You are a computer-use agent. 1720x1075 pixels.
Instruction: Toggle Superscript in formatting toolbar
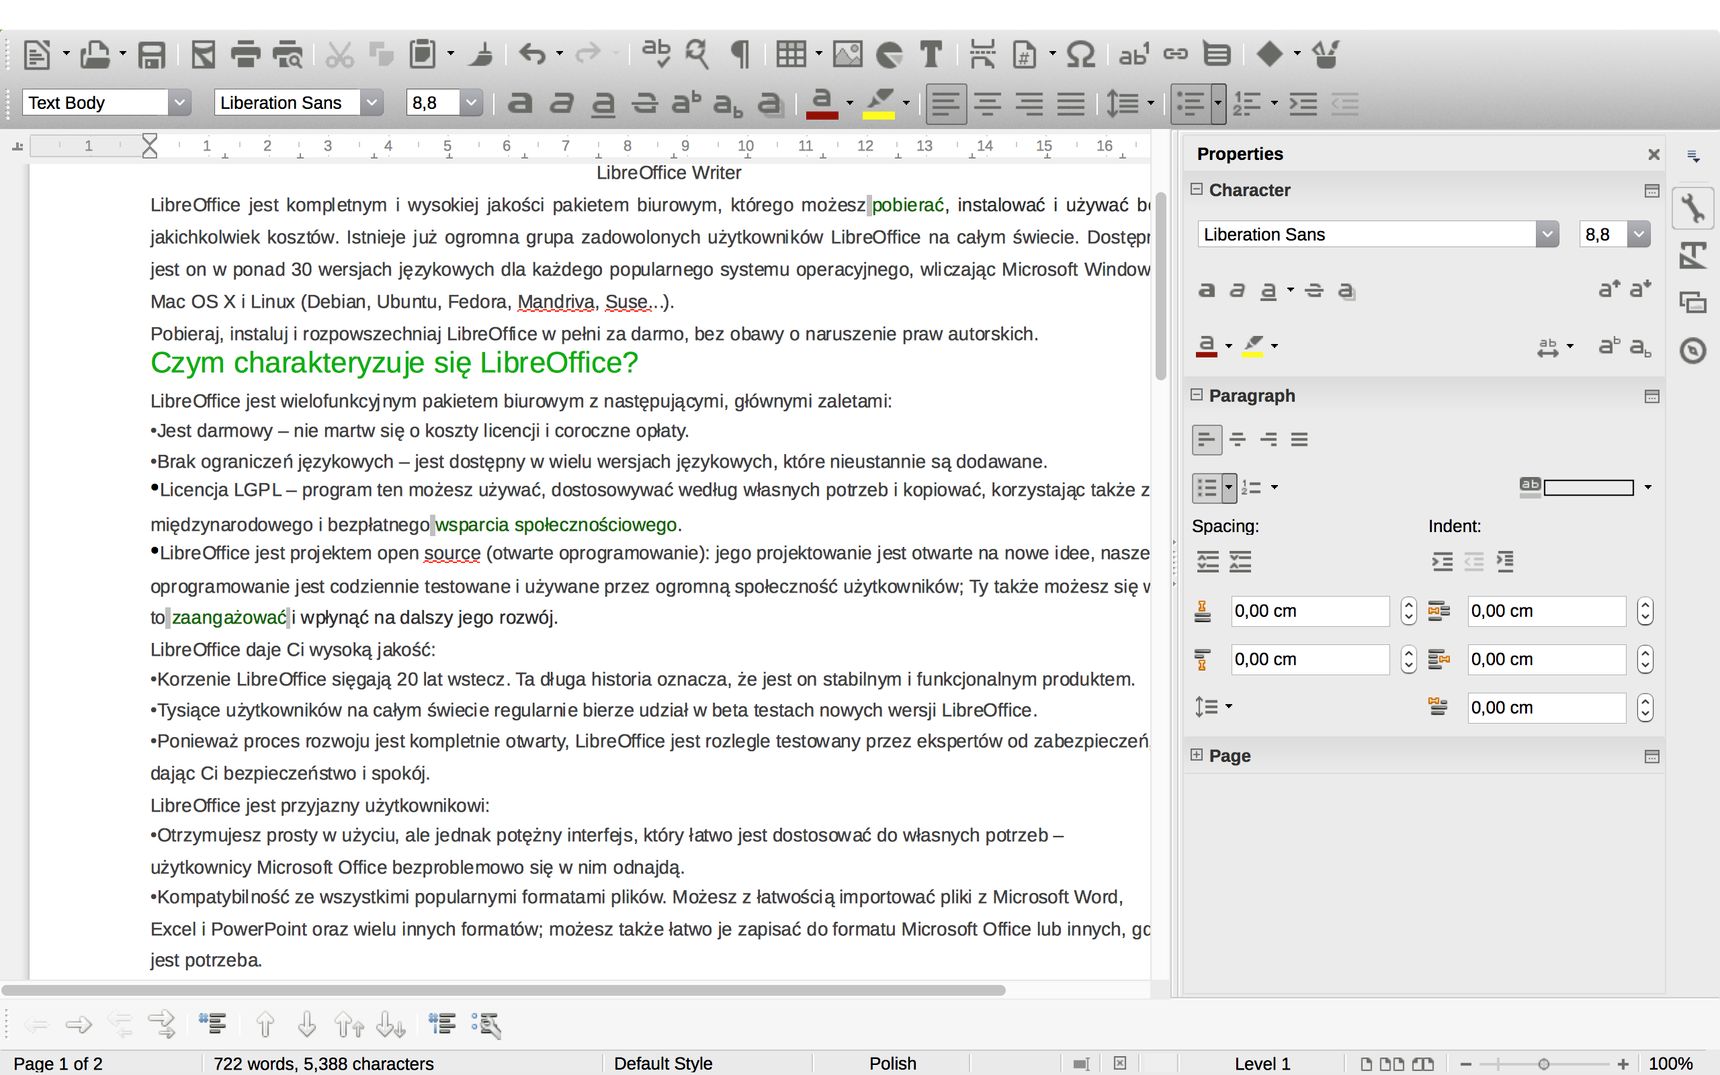(x=686, y=103)
